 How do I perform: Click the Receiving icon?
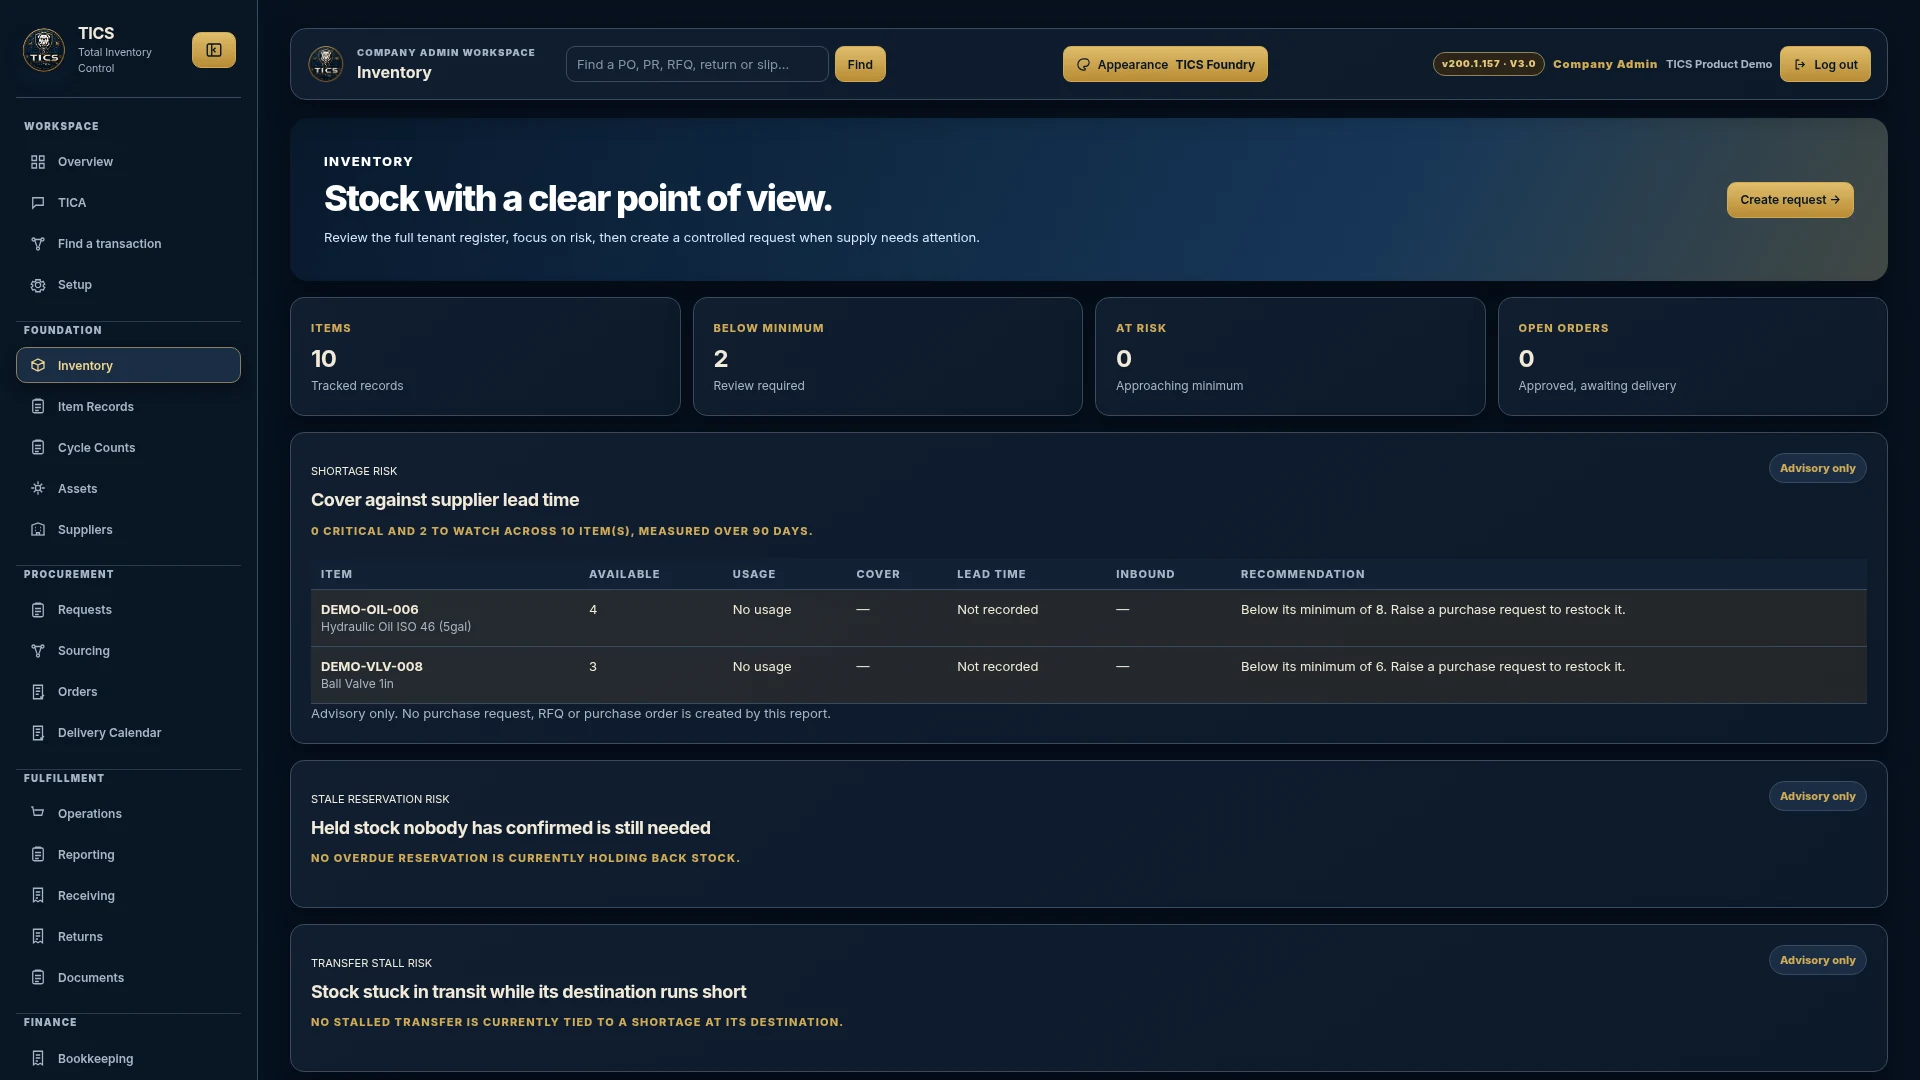point(38,896)
